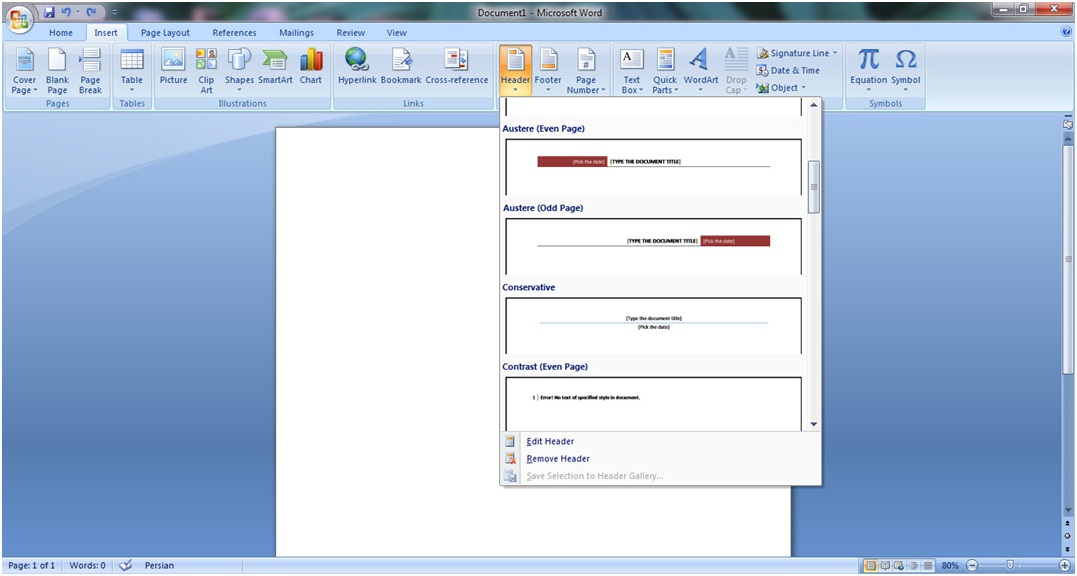Open the Shapes gallery

point(239,71)
